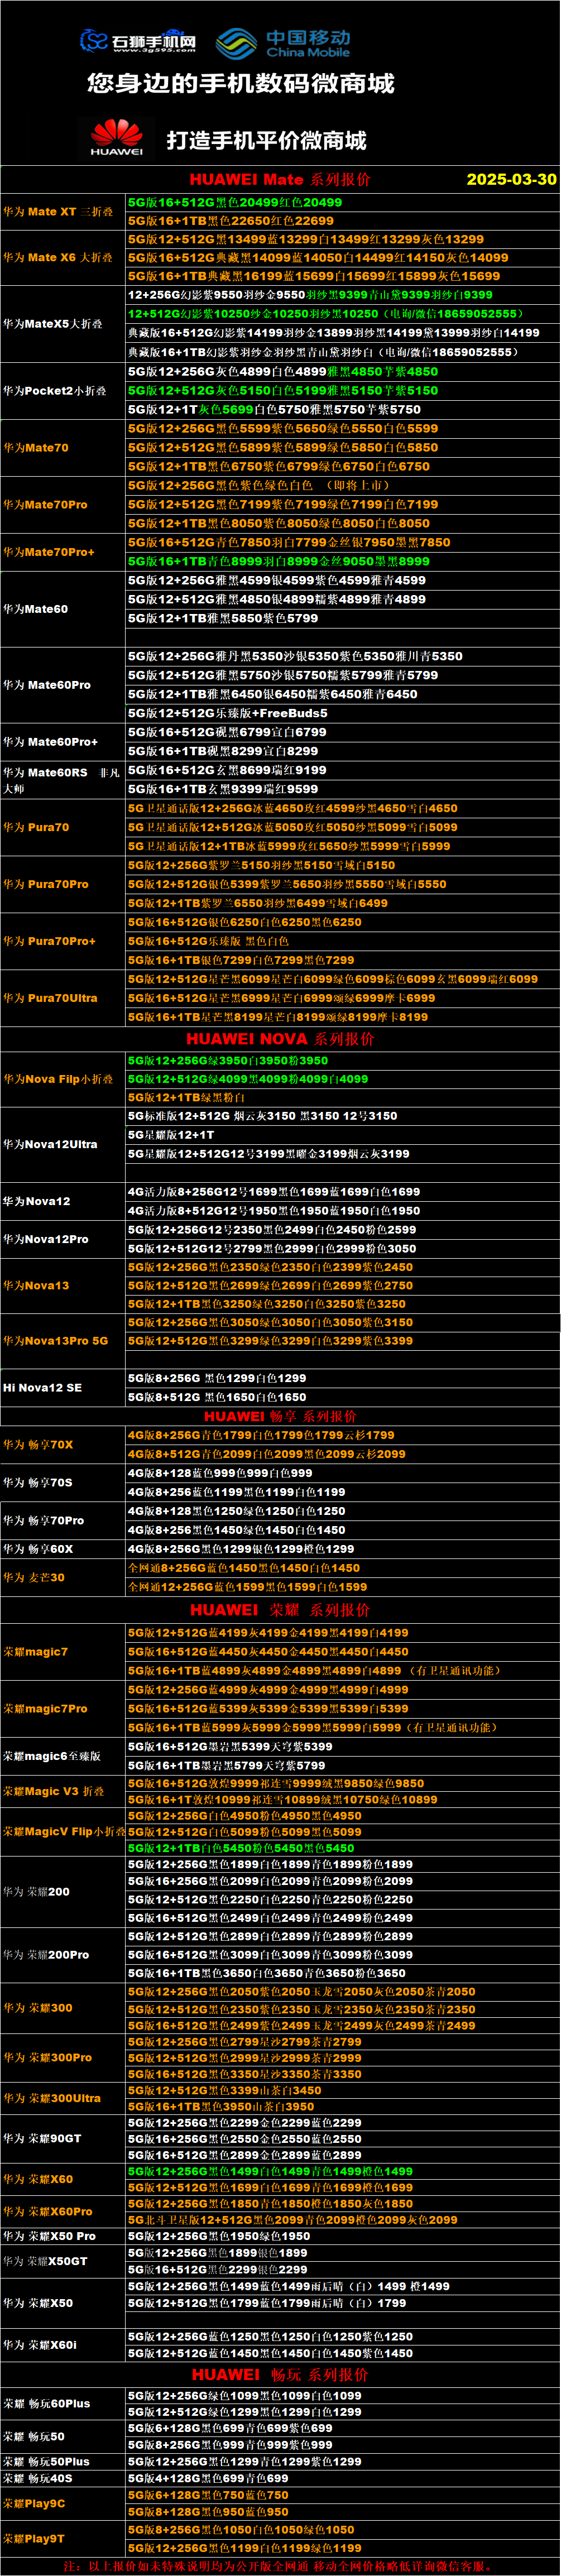The height and width of the screenshot is (2576, 561).
Task: Click the MateX5 12+256G 幻影紫9550 row
Action: pos(342,295)
